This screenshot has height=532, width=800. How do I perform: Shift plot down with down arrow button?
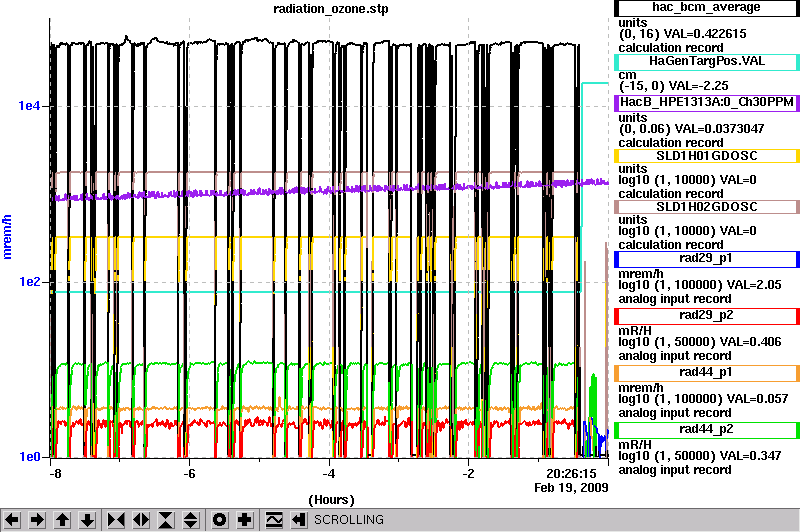click(x=88, y=520)
